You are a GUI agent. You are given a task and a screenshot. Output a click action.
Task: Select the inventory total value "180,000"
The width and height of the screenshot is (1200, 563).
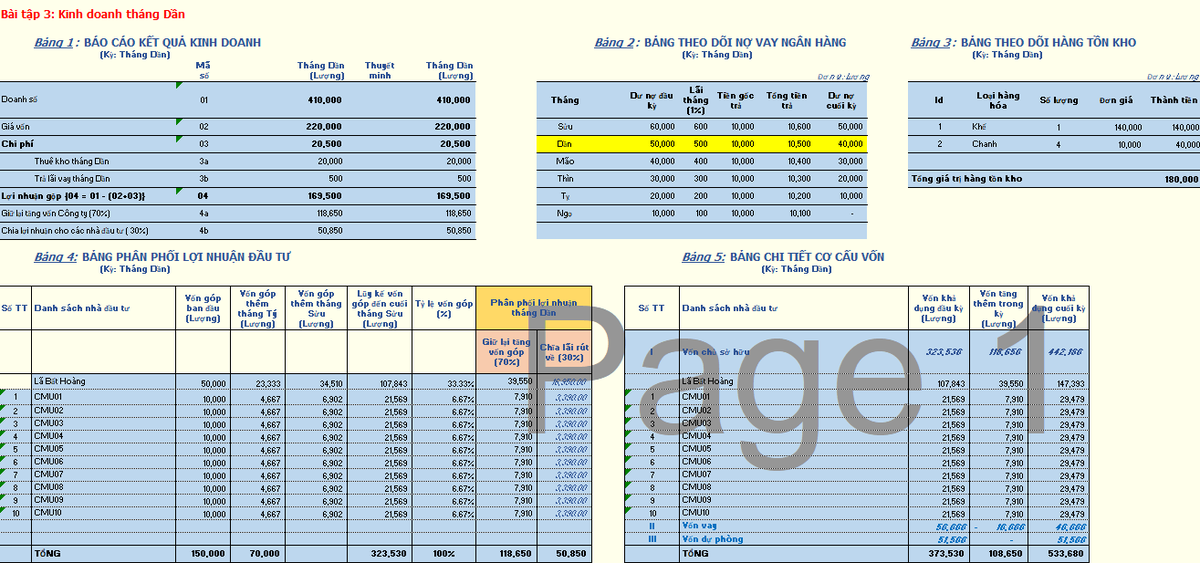tap(1181, 179)
